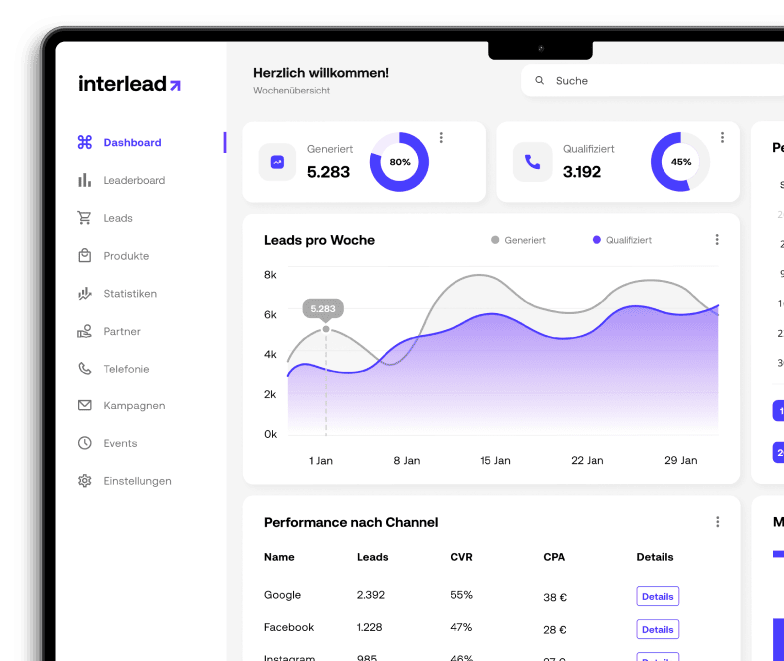Click the 22 Jan axis label
Viewport: 784px width, 661px height.
(587, 460)
